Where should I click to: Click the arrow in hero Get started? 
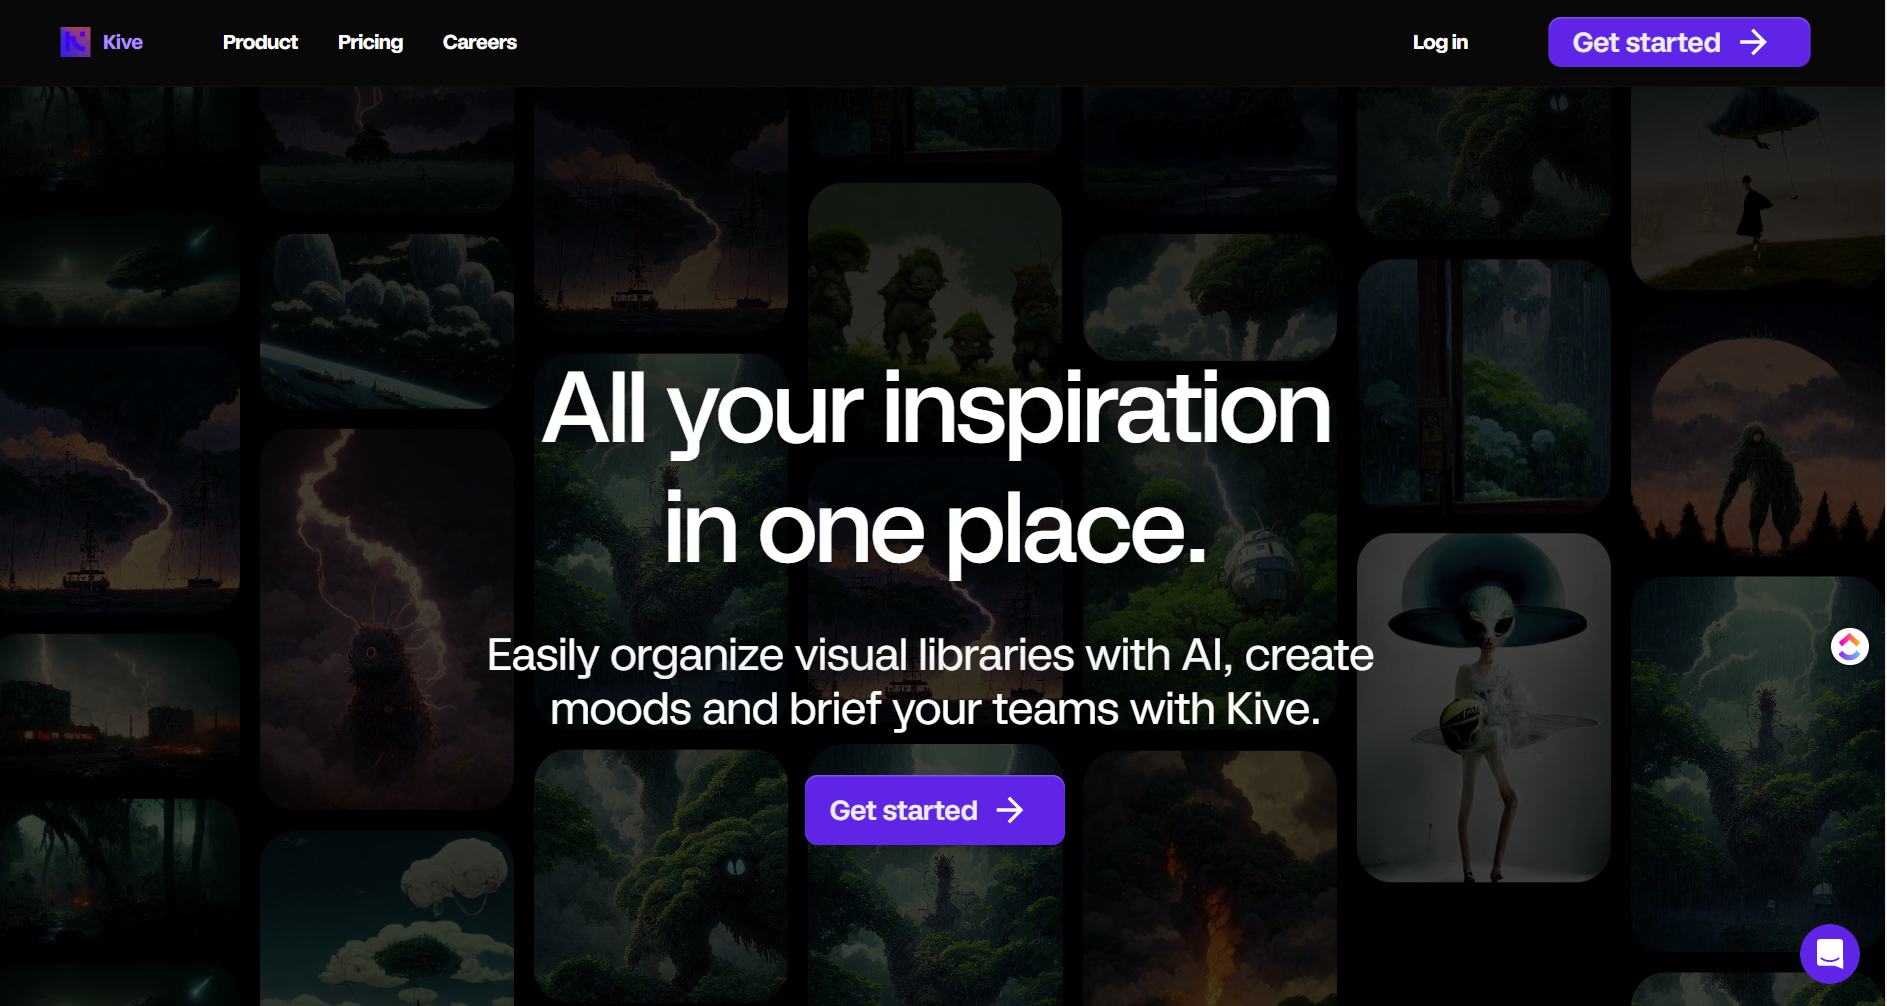tap(1010, 810)
